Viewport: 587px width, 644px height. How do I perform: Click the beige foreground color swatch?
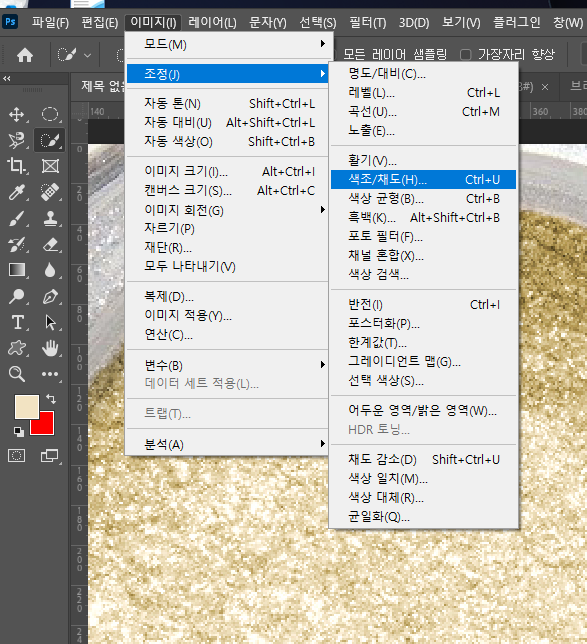click(27, 407)
